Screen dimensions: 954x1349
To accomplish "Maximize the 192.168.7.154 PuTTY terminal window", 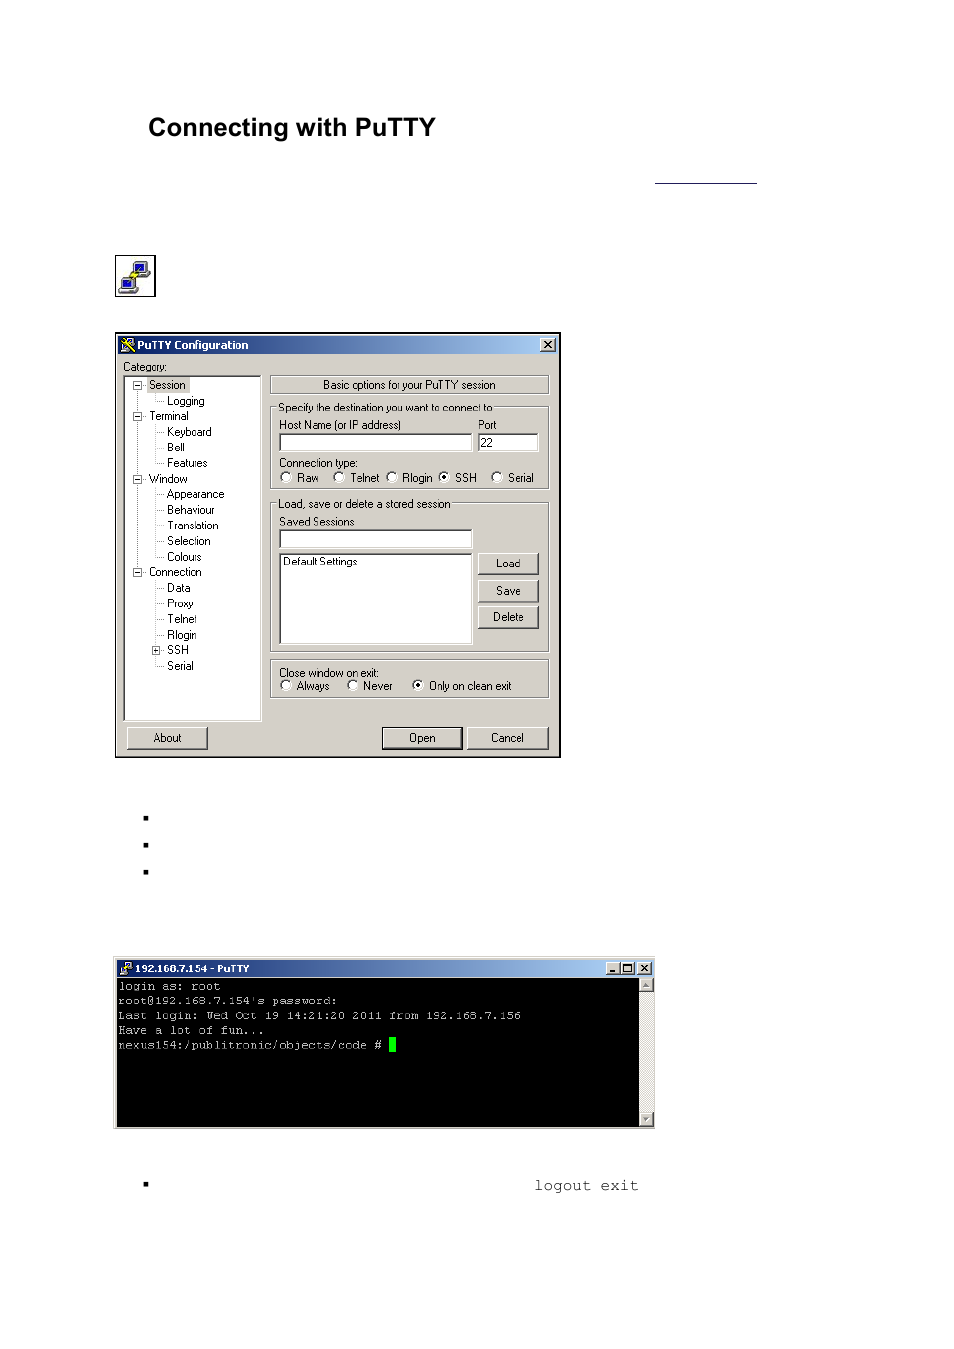I will [627, 968].
